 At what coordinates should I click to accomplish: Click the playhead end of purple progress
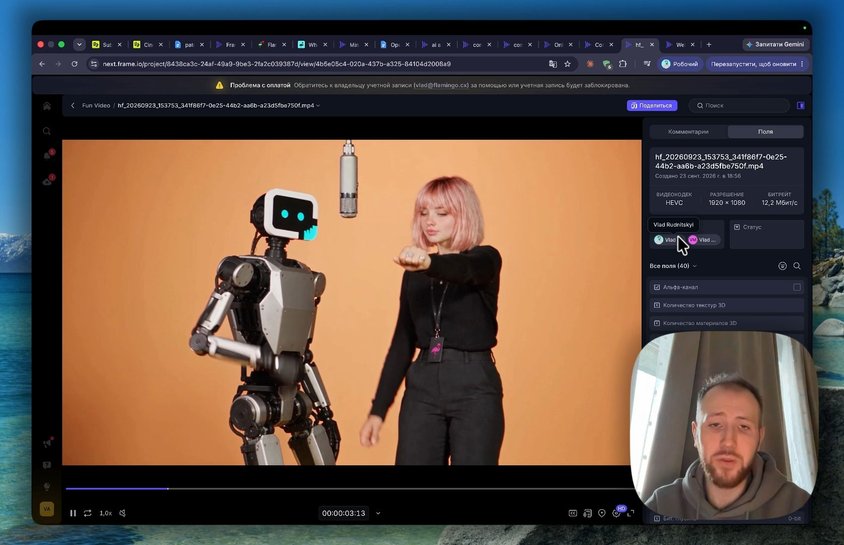[168, 489]
